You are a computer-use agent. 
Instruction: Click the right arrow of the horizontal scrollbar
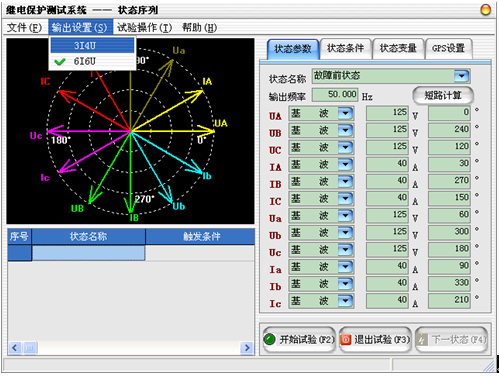click(x=247, y=348)
